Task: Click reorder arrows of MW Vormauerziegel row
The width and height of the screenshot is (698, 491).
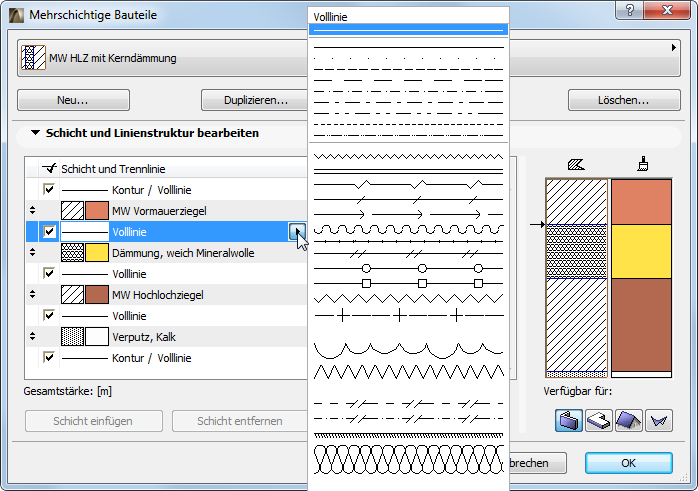Action: pos(32,210)
